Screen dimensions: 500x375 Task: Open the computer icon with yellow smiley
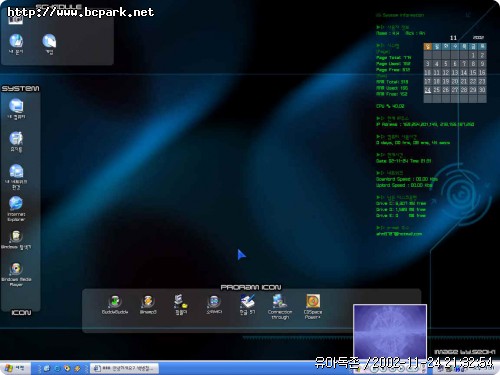click(181, 304)
